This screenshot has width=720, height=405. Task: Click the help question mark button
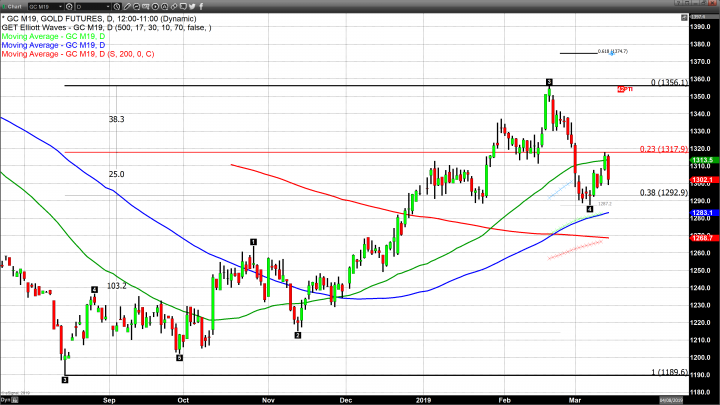(678, 3)
